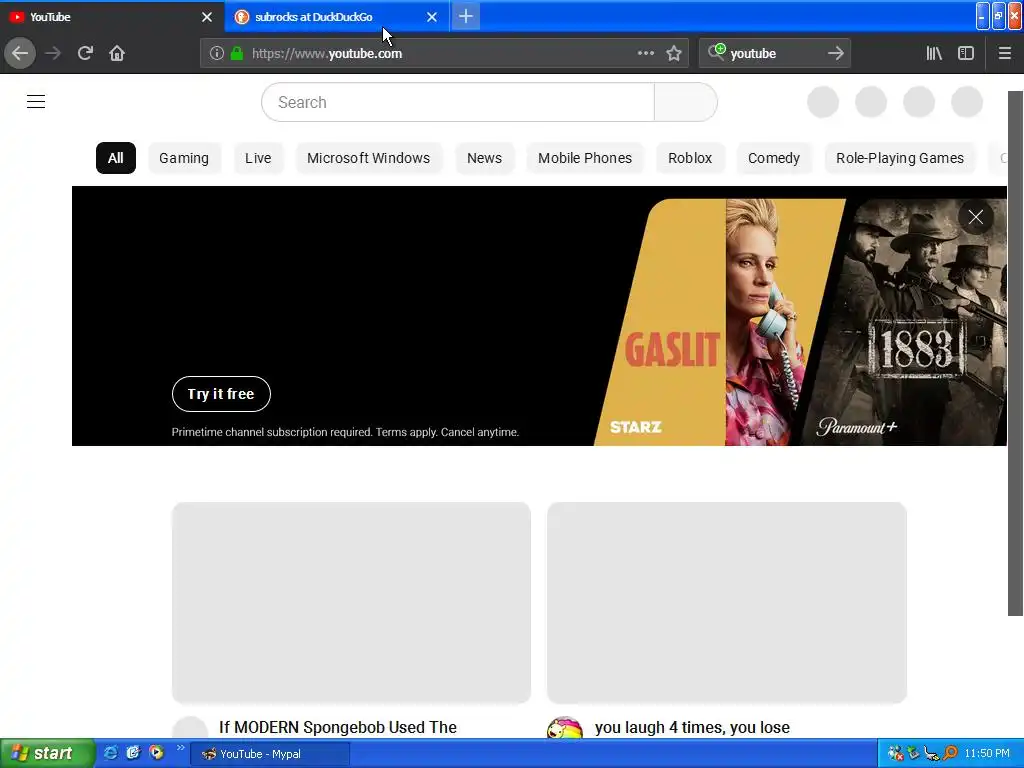Switch to subrocks at DuckDuckGo tab
This screenshot has height=768, width=1024.
(327, 17)
